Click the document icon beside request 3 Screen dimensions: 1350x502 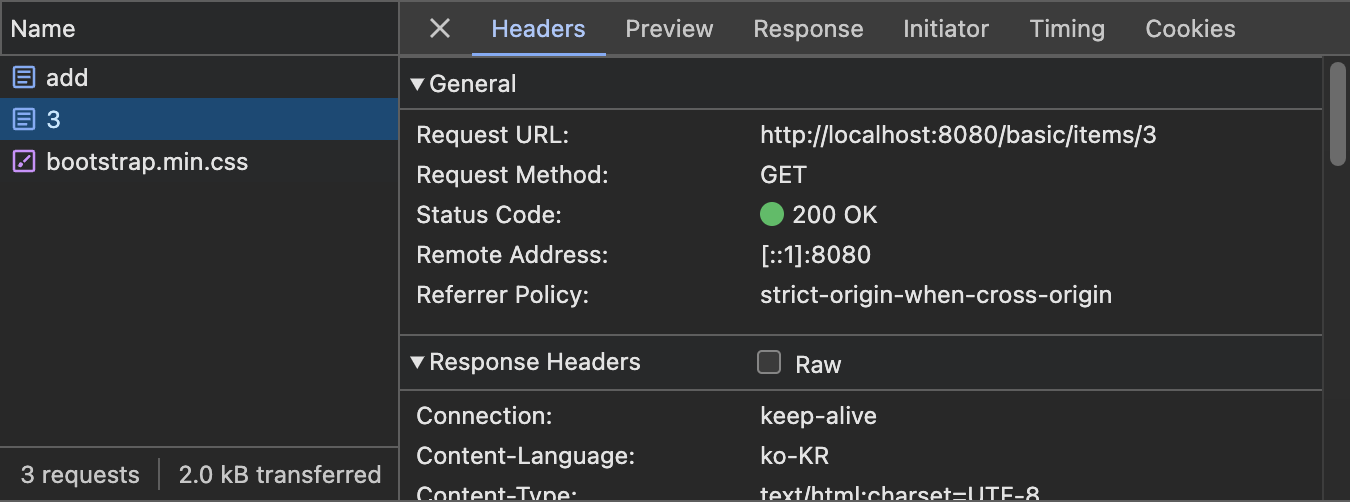pos(24,120)
